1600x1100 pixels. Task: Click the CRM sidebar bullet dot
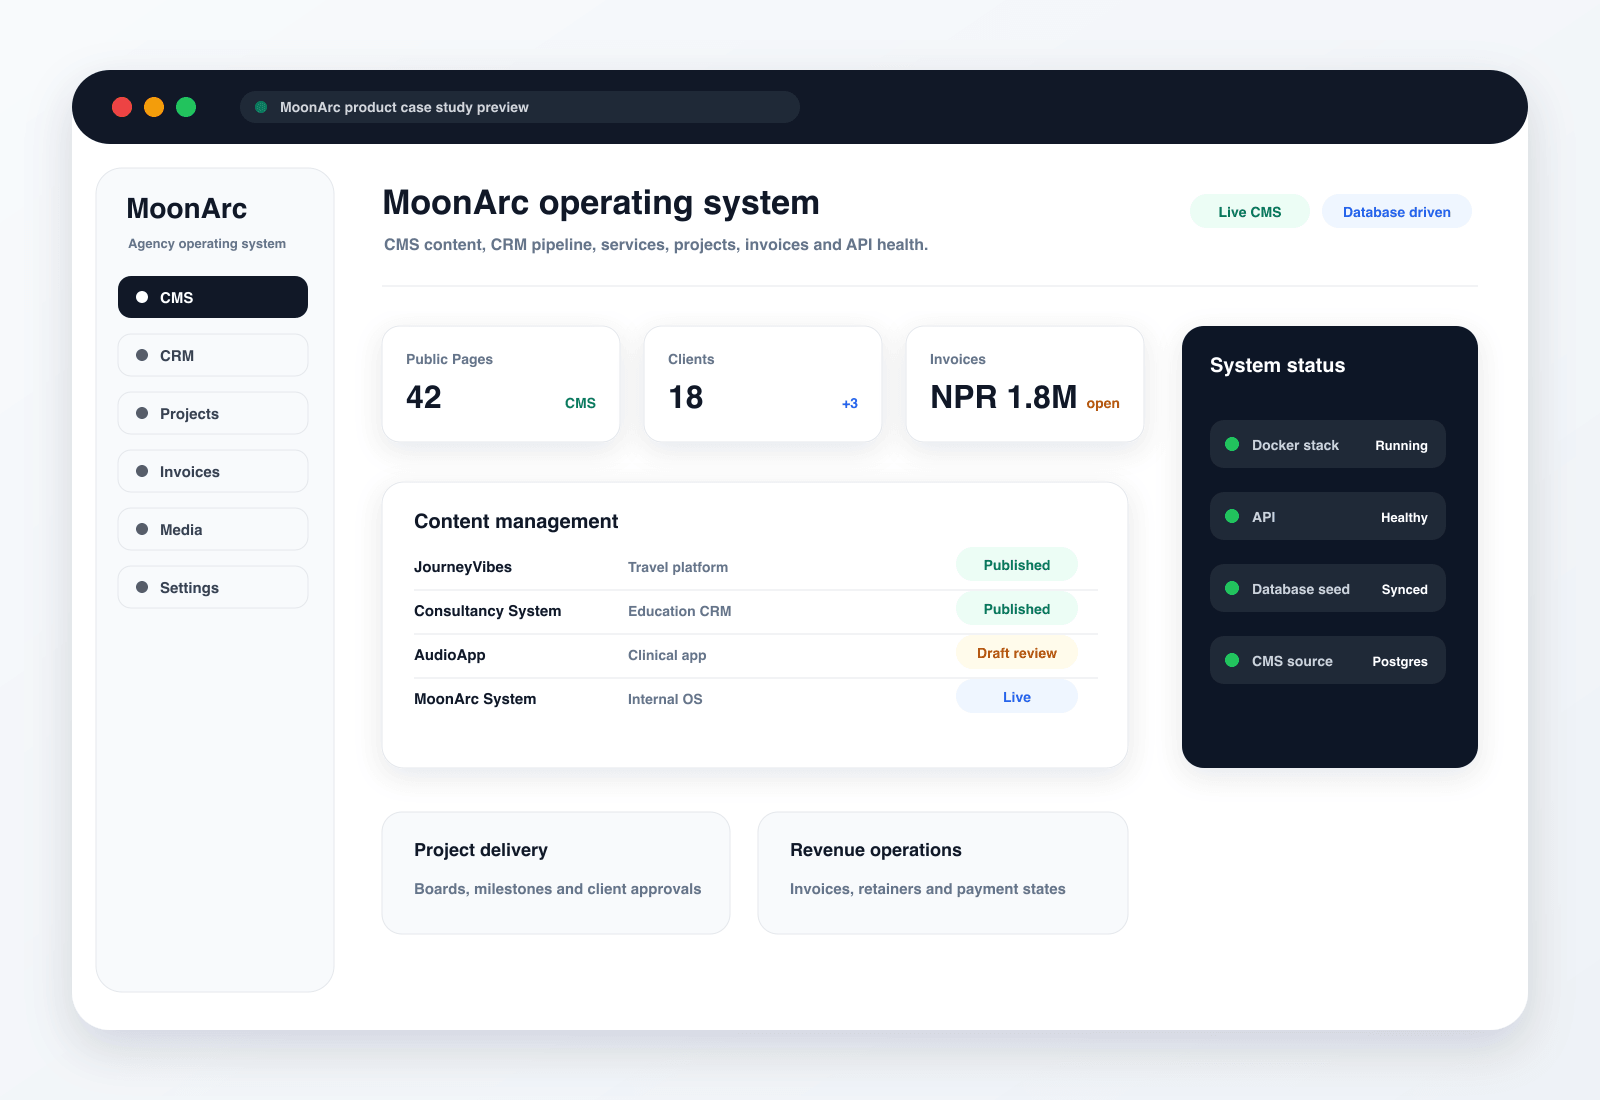click(142, 355)
